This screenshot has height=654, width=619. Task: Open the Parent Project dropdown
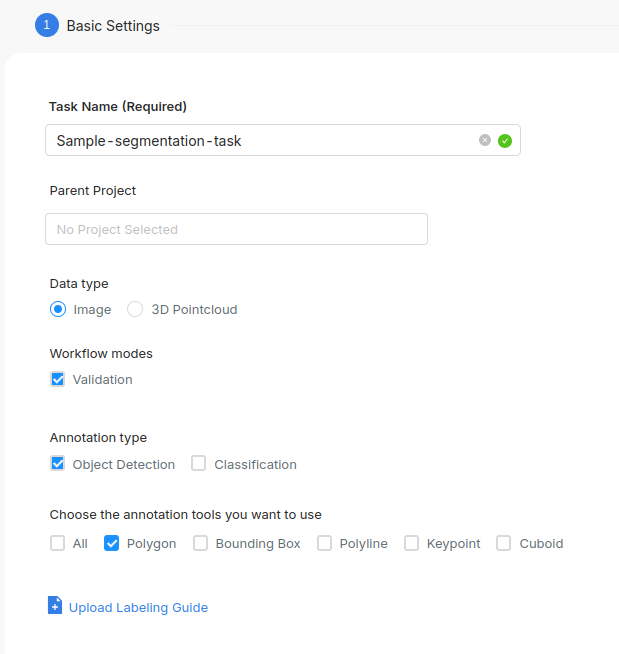(x=236, y=229)
